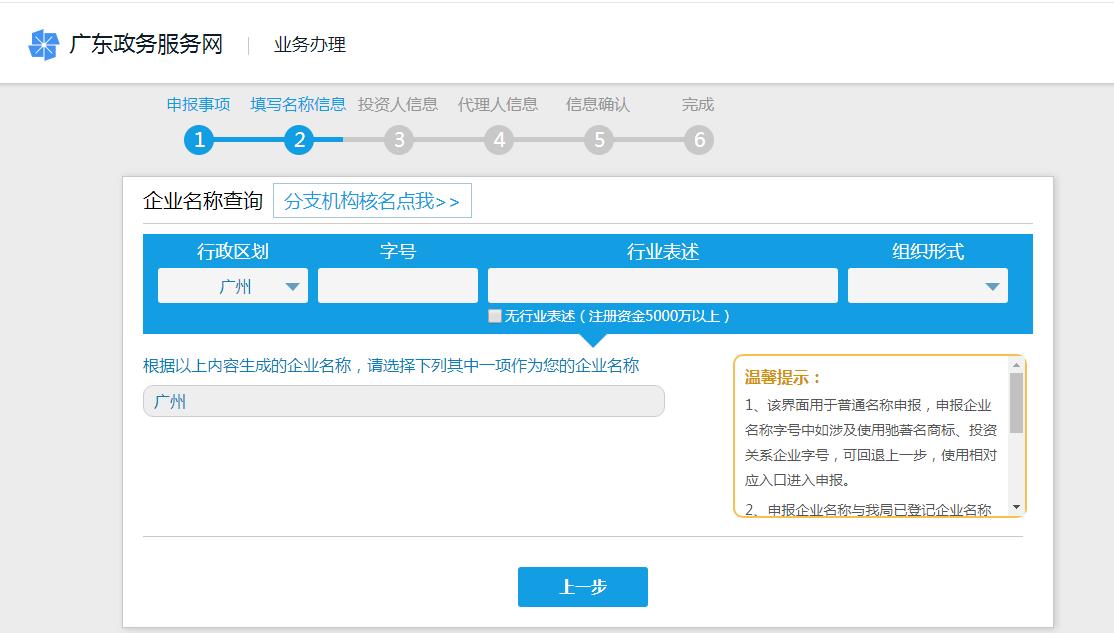Enable the 无行业表述 checkbox
1114x633 pixels.
495,316
